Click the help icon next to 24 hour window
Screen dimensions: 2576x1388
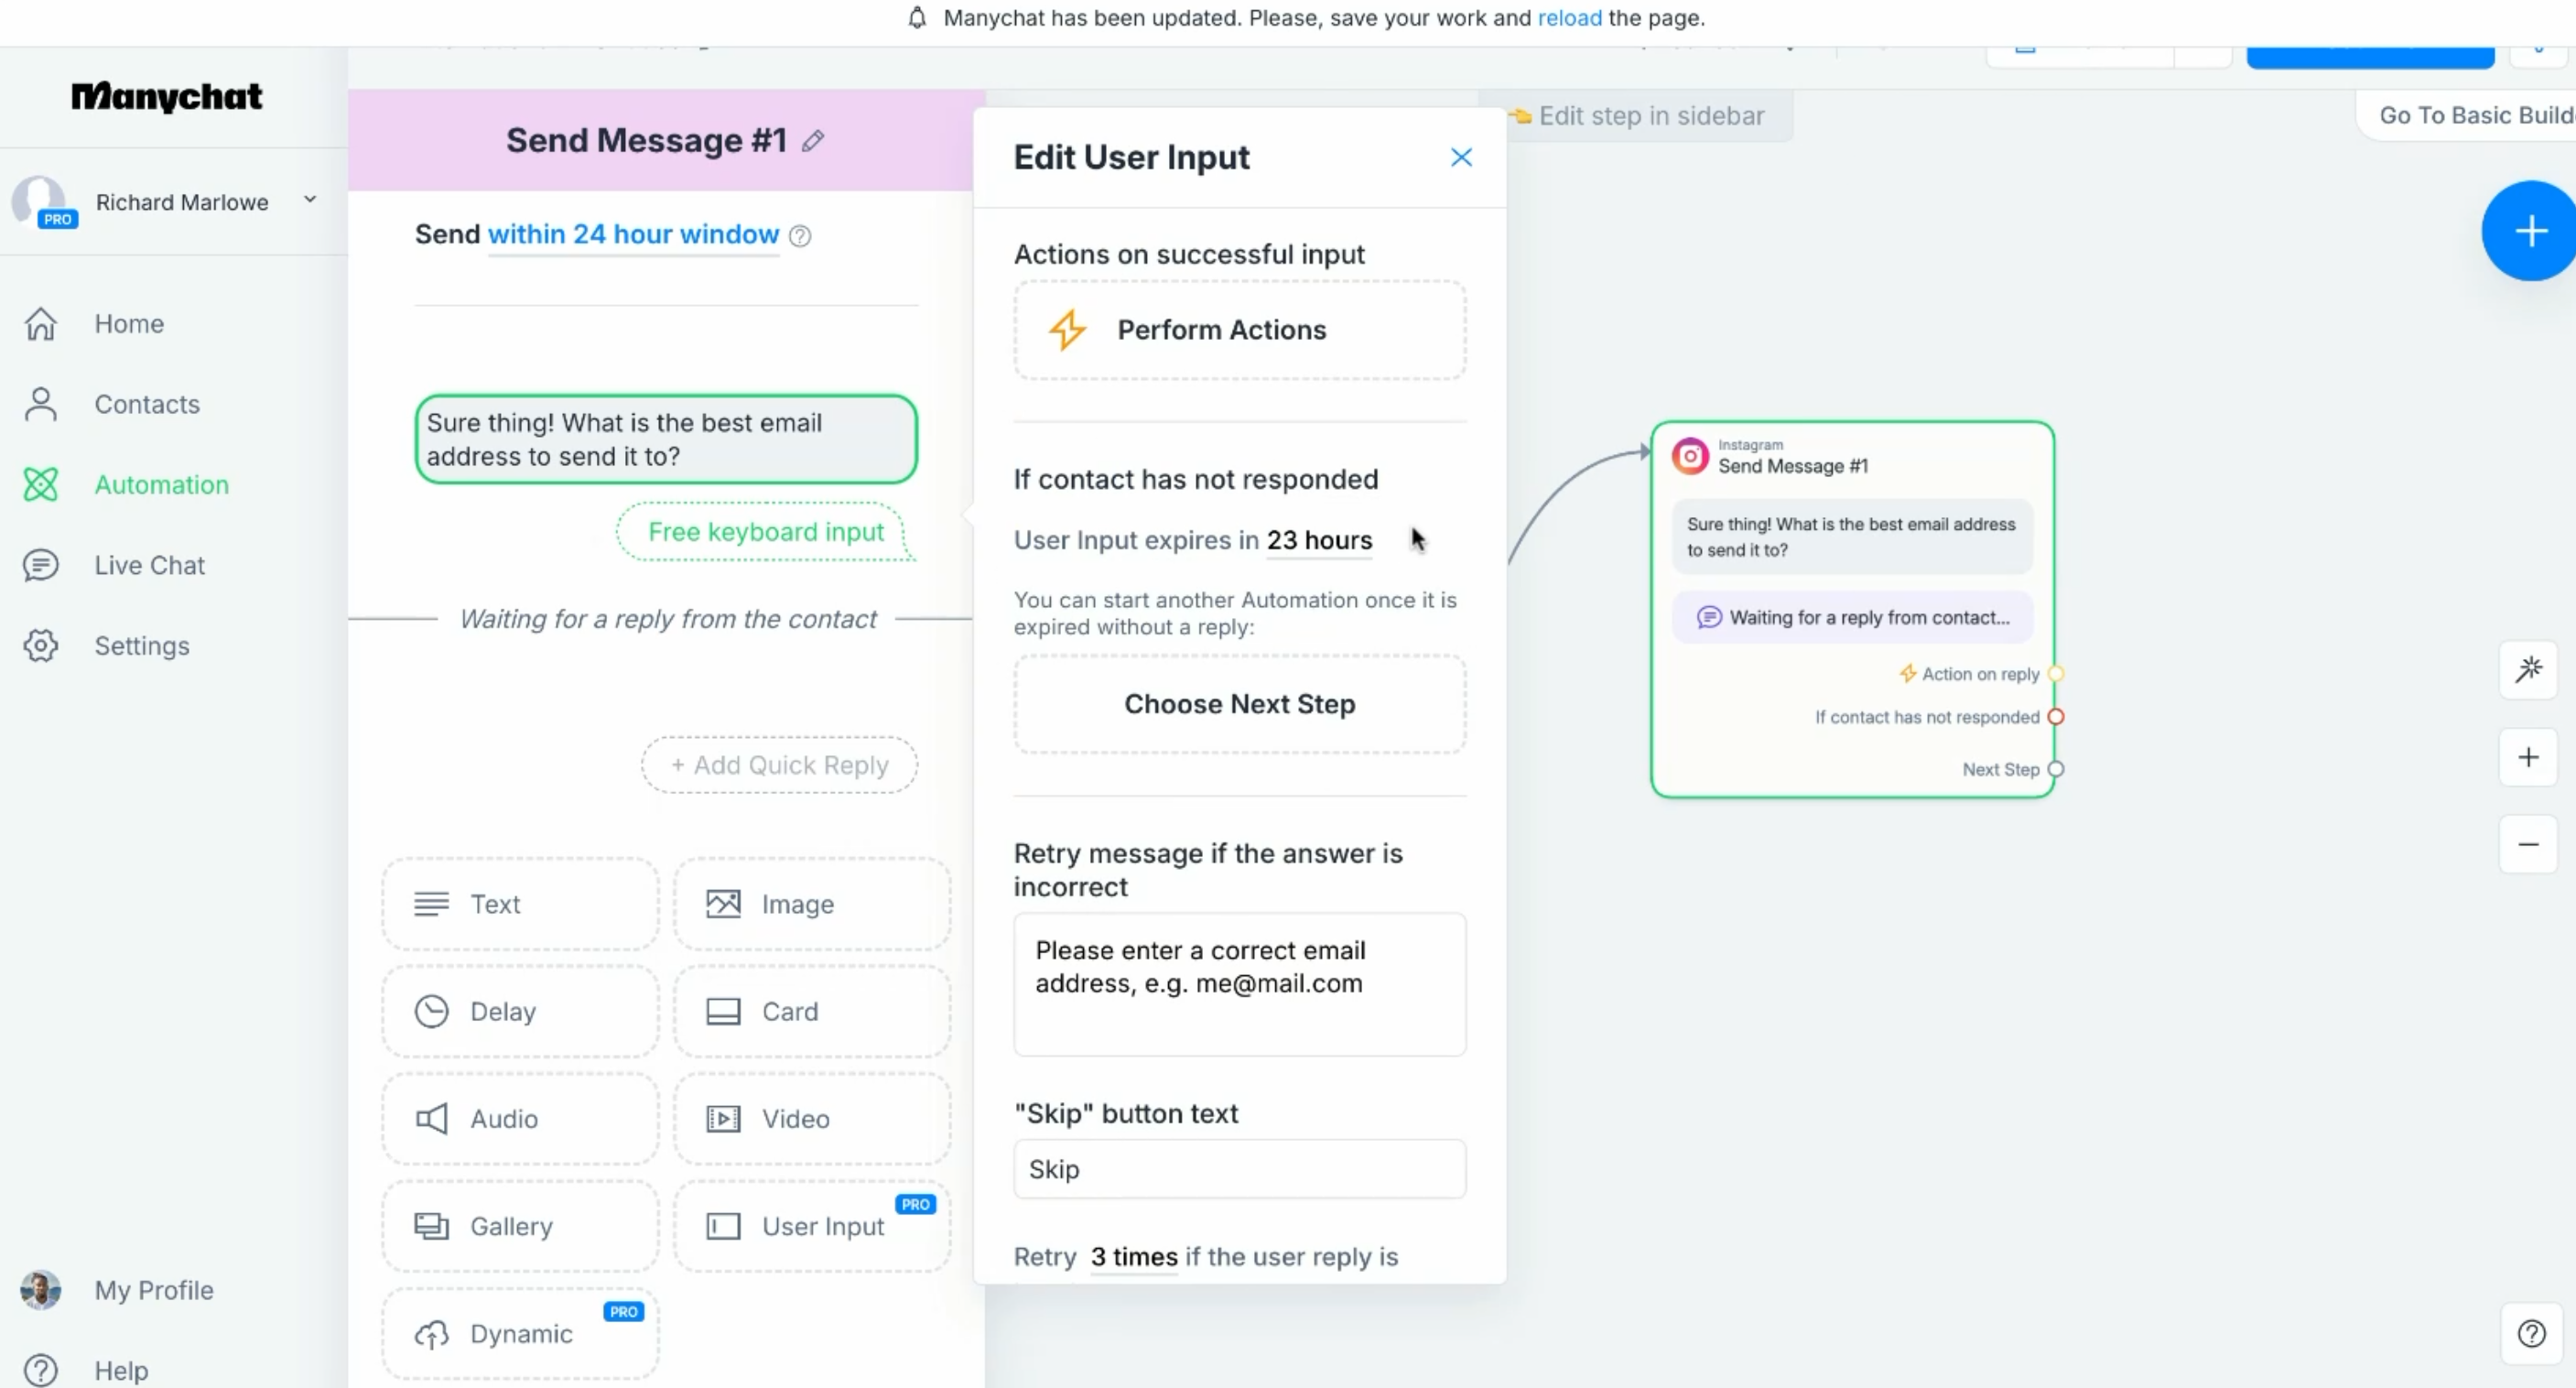point(800,236)
